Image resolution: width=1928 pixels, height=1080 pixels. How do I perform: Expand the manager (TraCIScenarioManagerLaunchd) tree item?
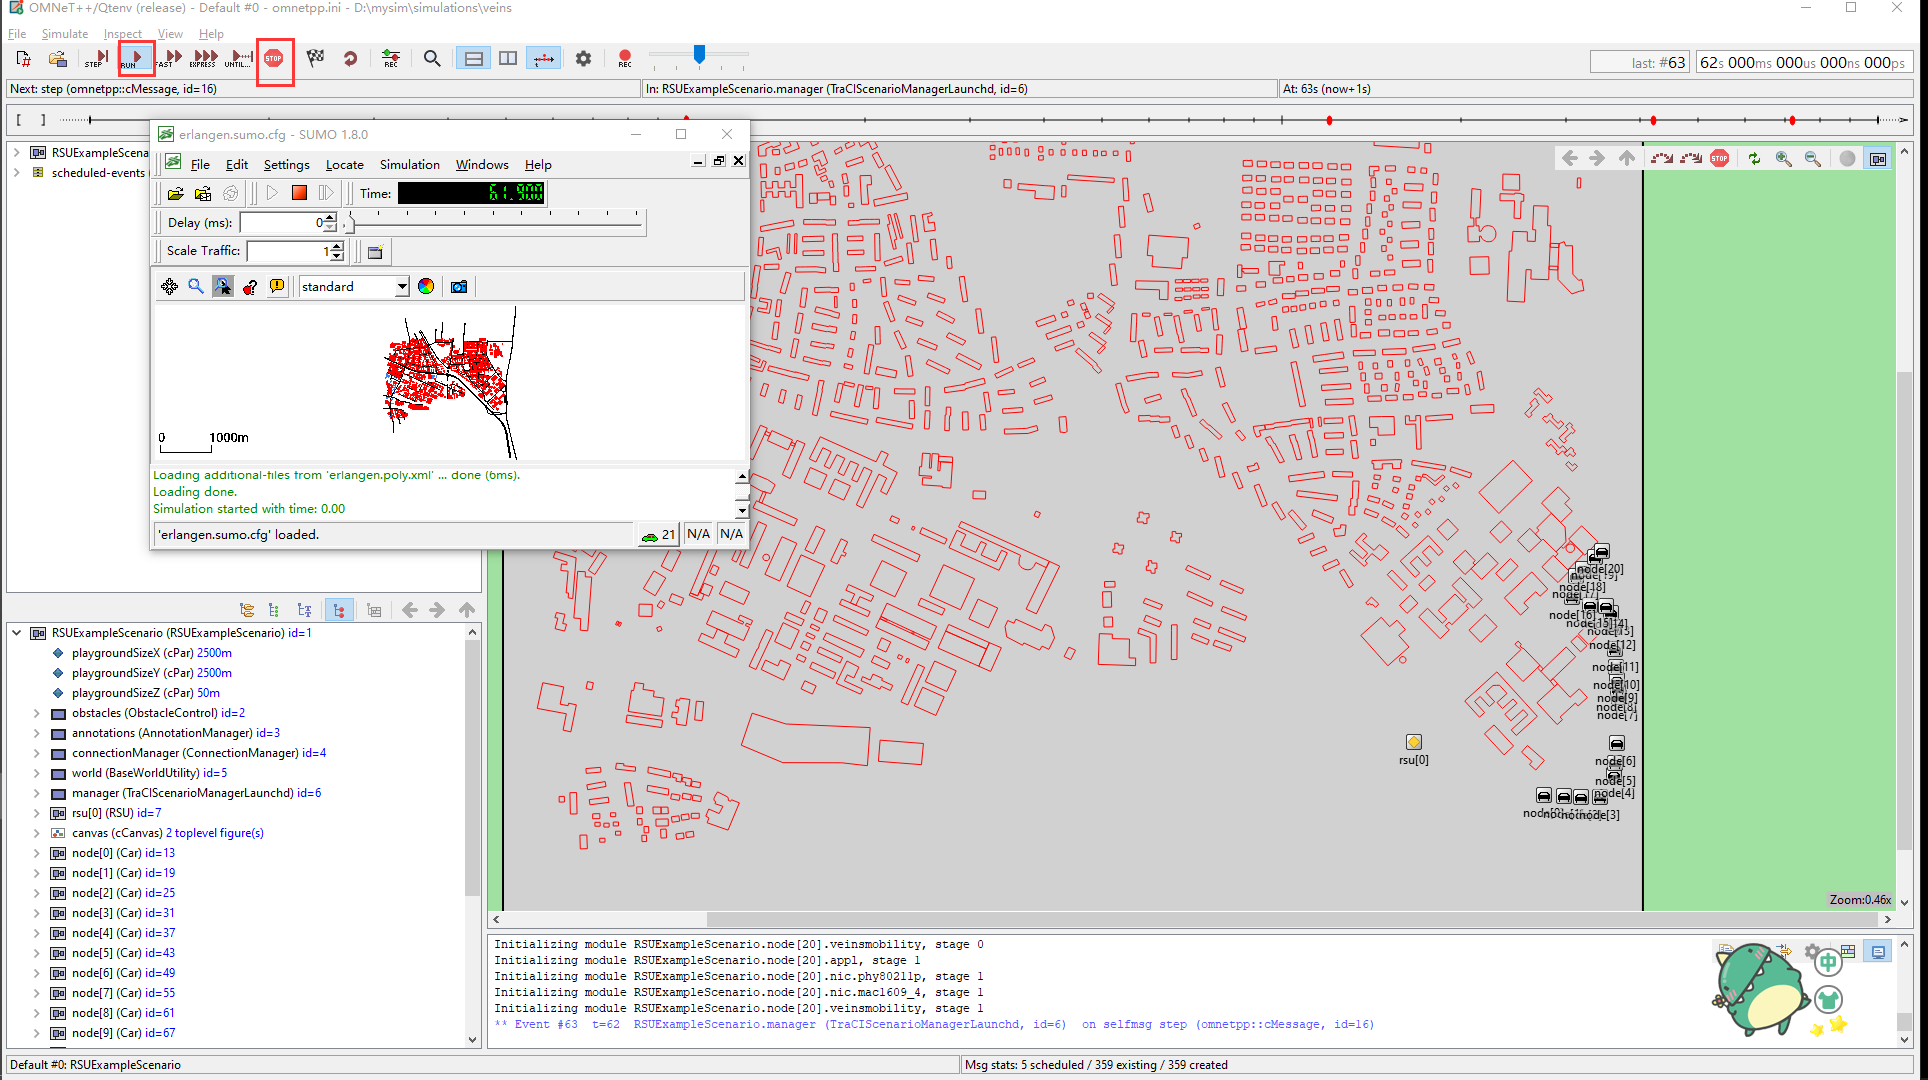(x=36, y=793)
